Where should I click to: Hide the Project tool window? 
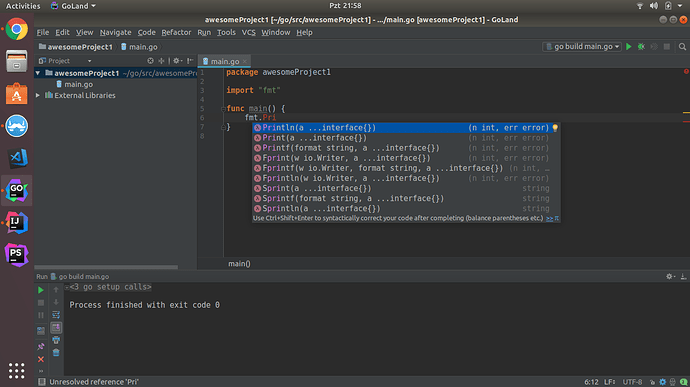coord(190,61)
